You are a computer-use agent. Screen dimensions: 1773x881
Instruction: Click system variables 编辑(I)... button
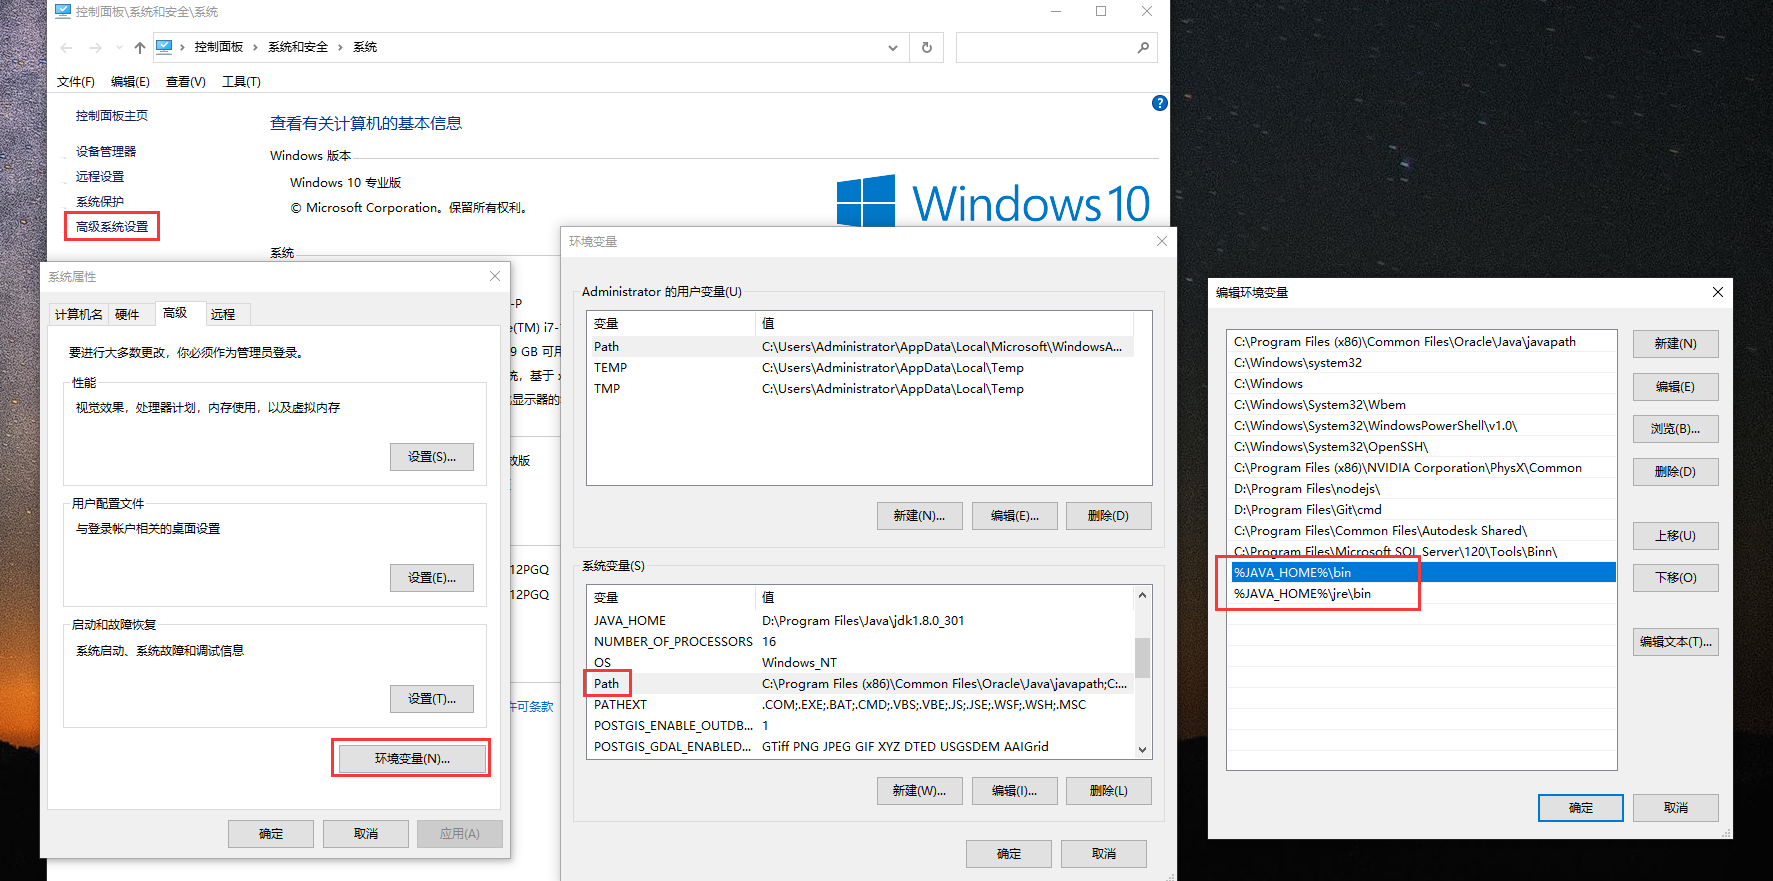click(1015, 791)
